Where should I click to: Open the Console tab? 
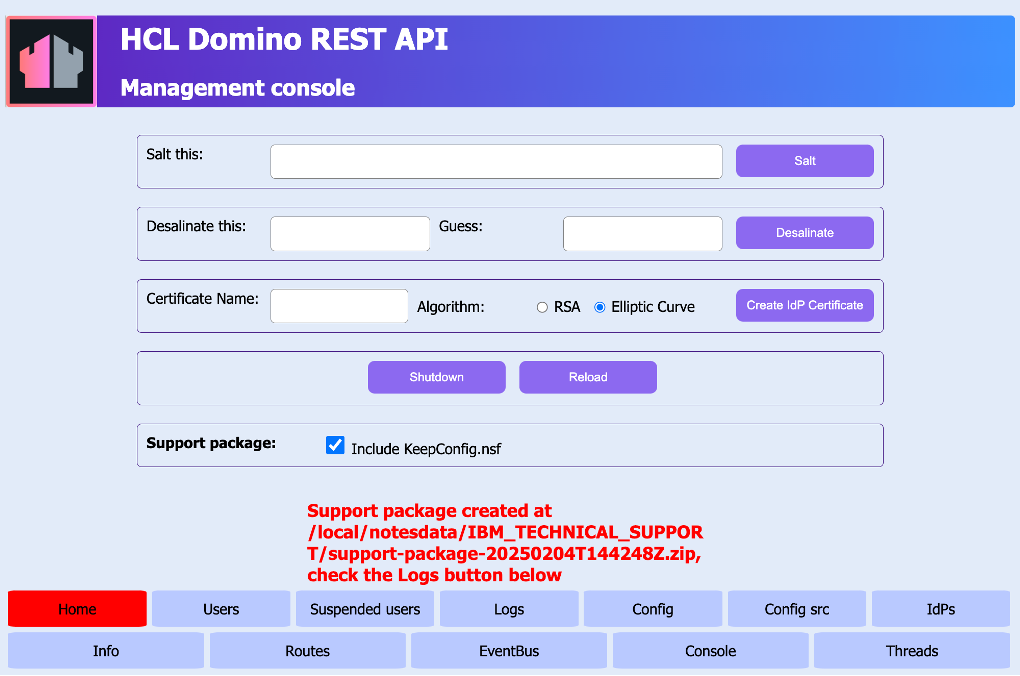click(x=710, y=651)
